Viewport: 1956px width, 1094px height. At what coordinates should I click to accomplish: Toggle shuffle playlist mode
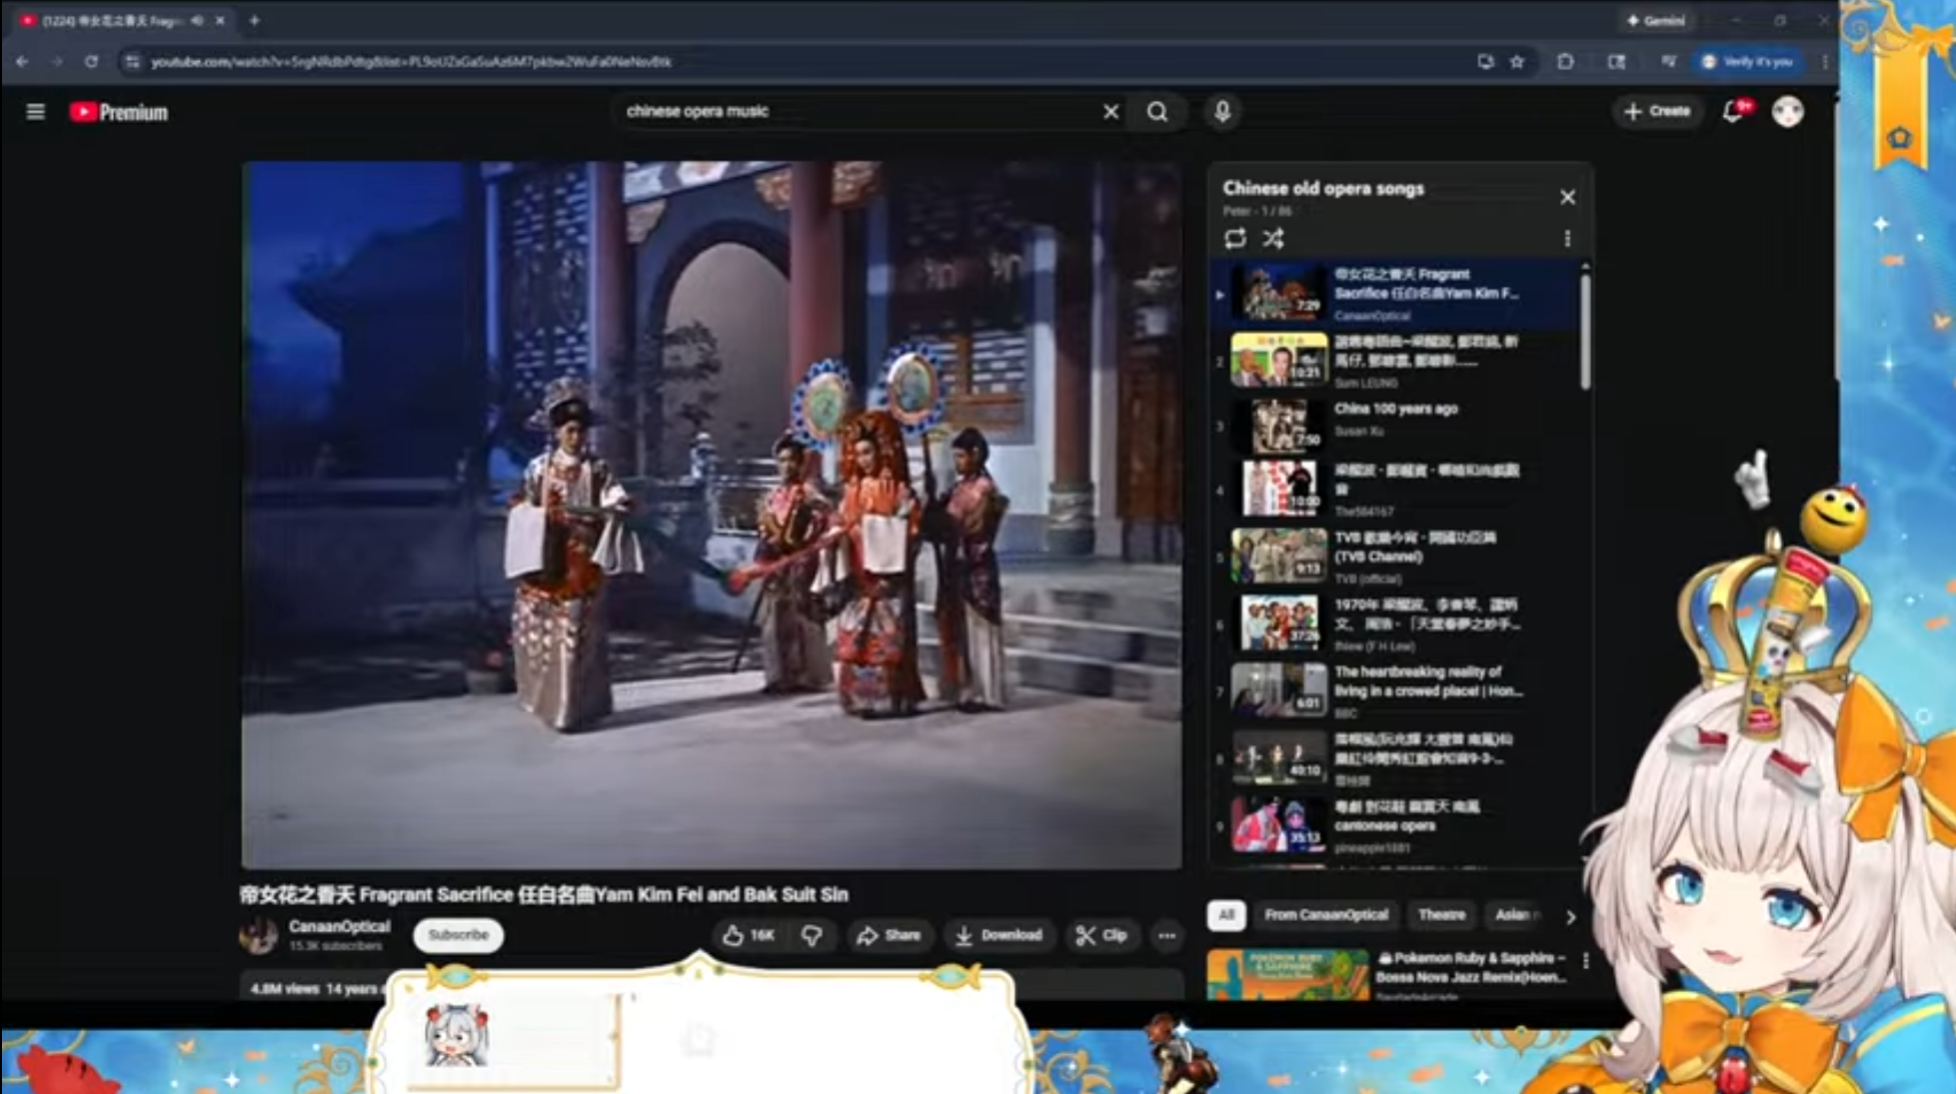point(1273,238)
